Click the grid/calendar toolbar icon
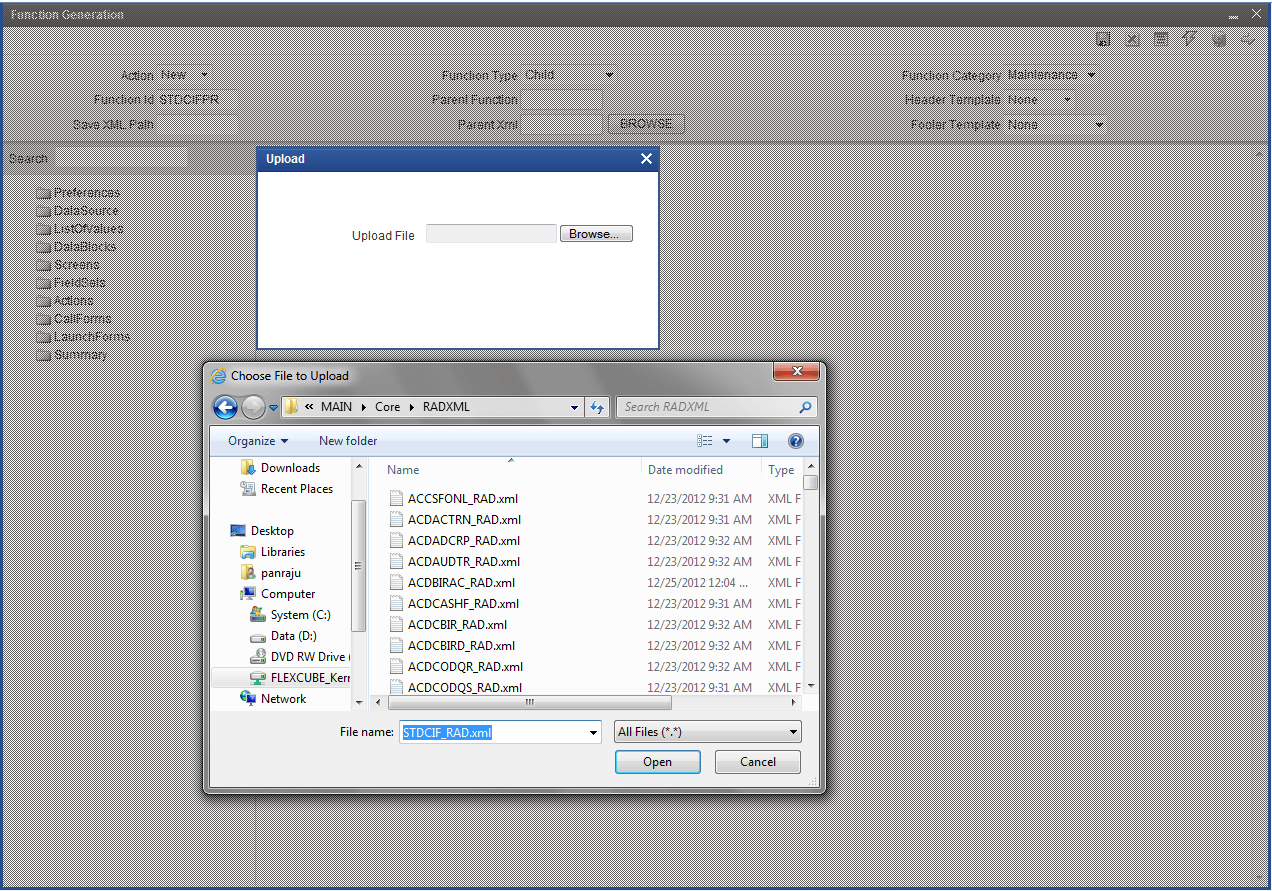Viewport: 1272px width, 891px height. coord(1161,40)
